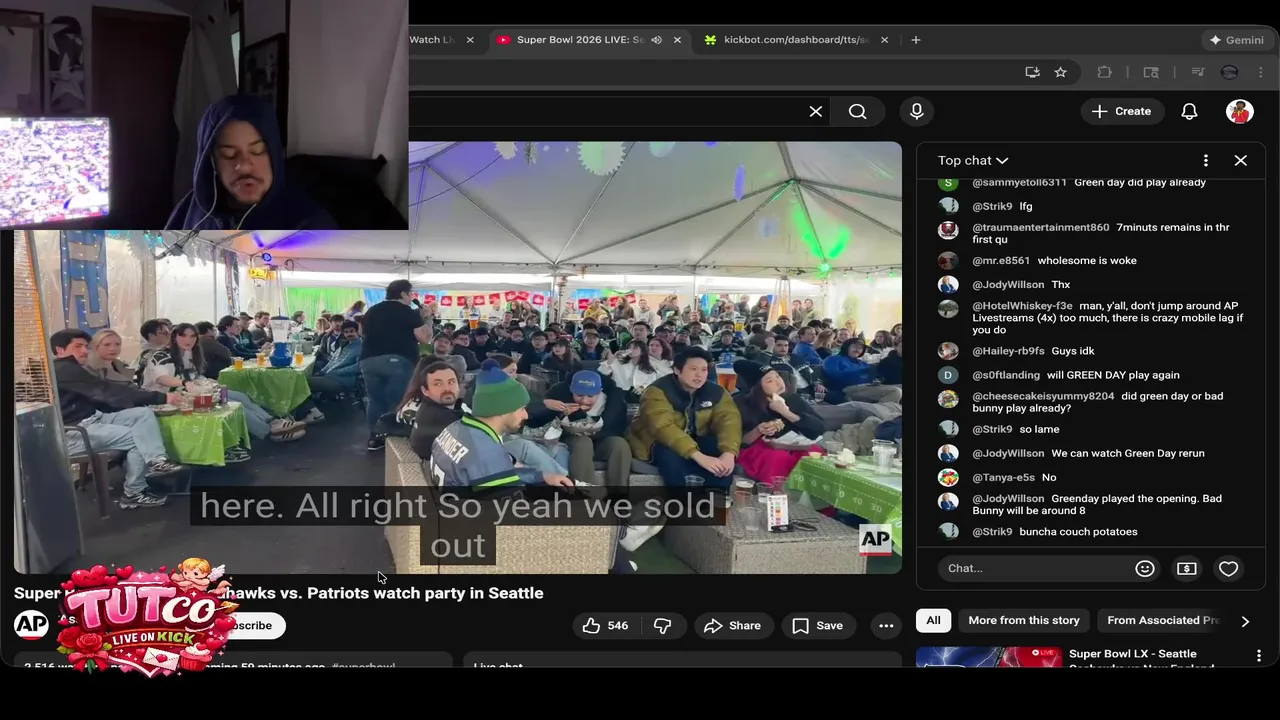The image size is (1280, 720).
Task: Open more video actions ellipsis
Action: point(886,625)
